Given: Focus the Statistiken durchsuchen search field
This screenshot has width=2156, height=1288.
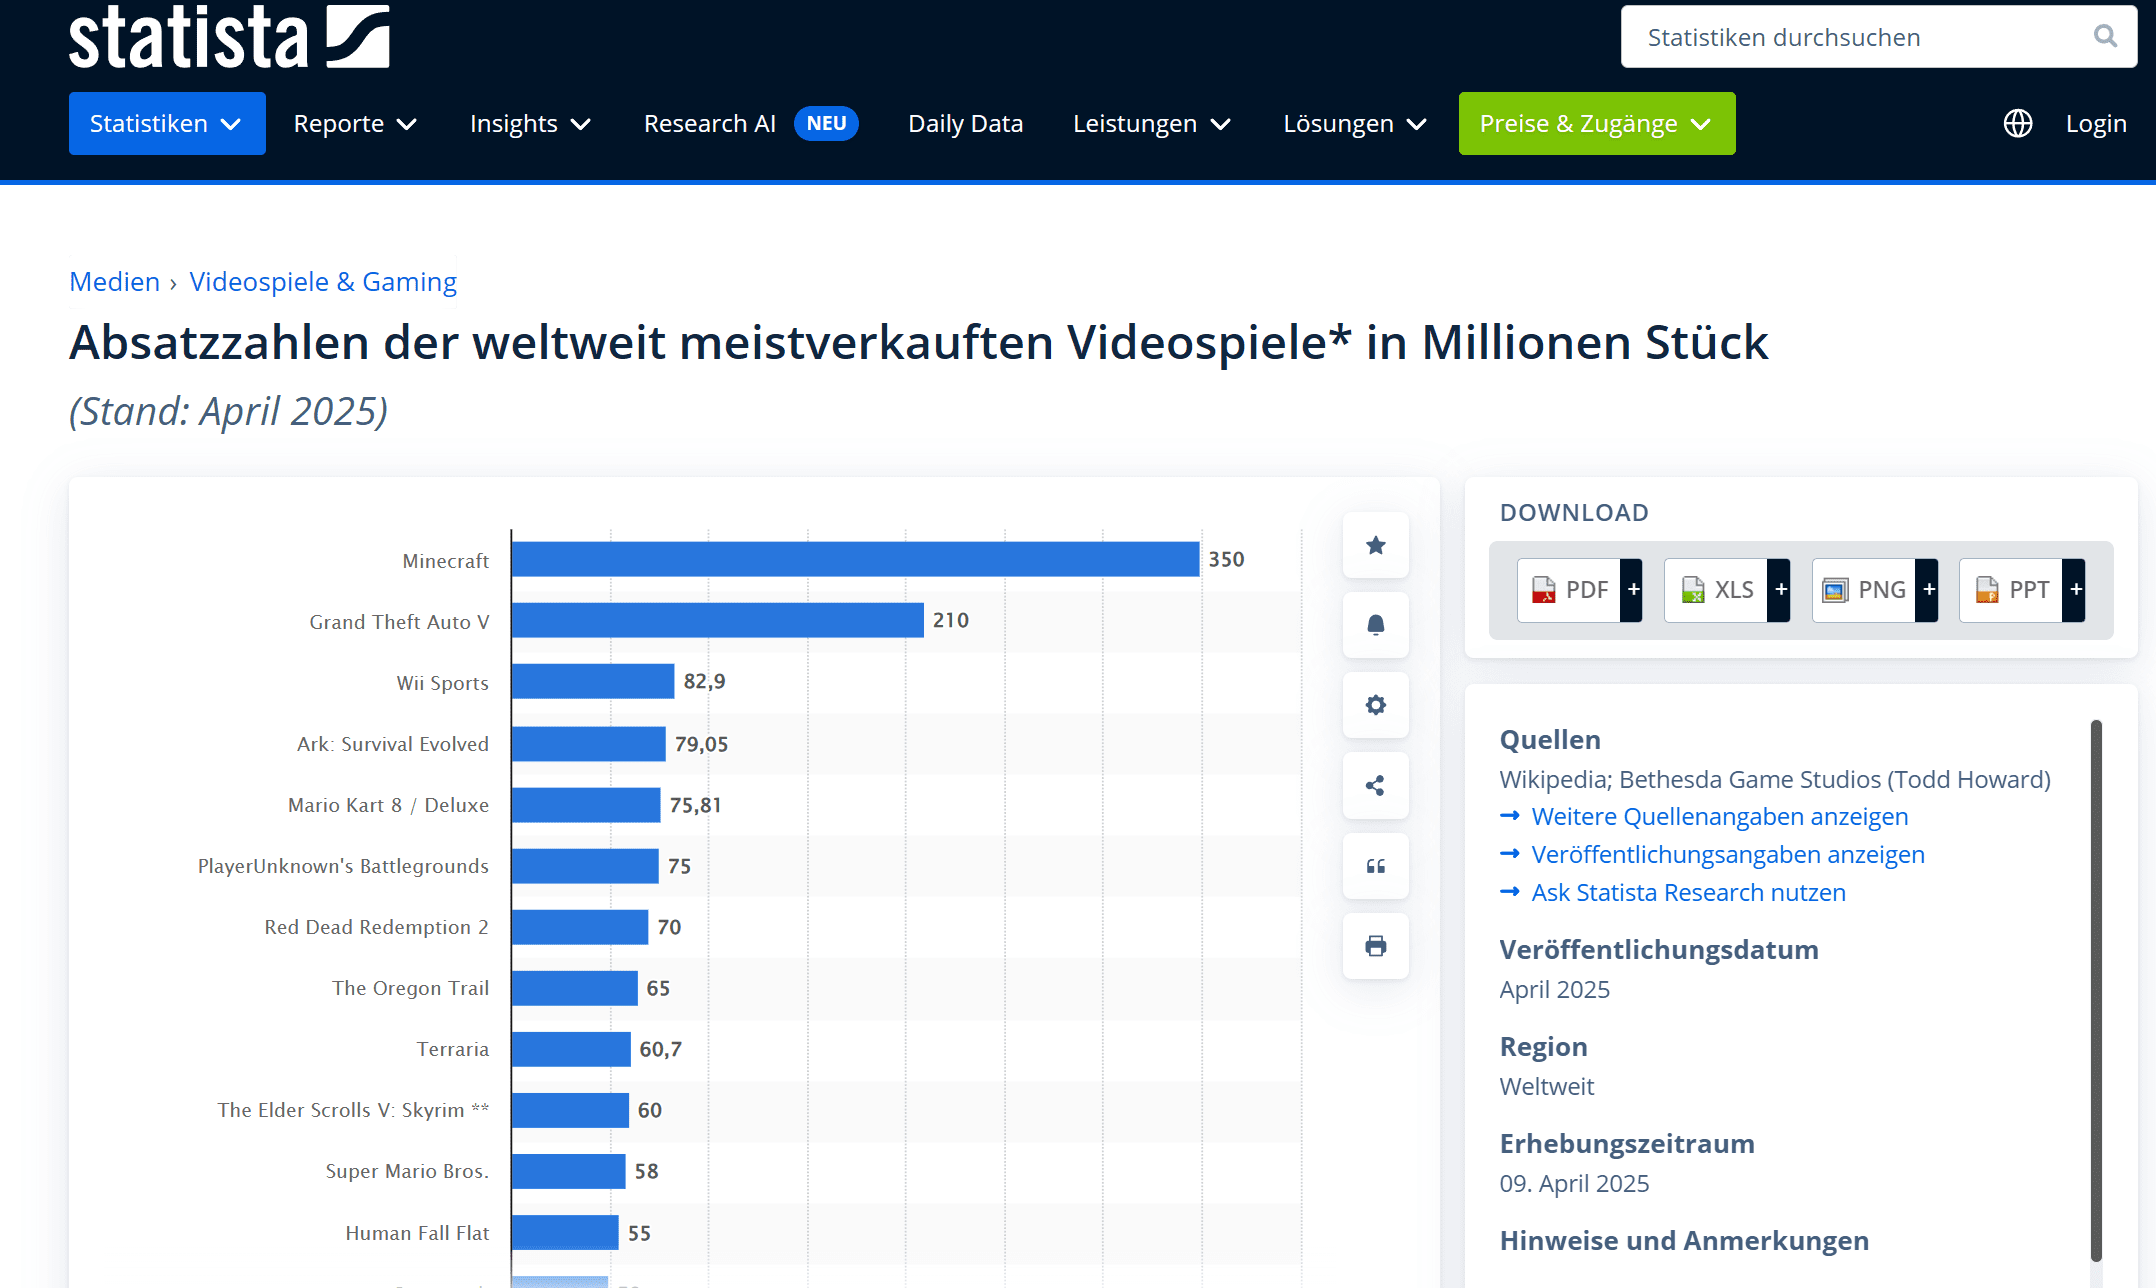Looking at the screenshot, I should click(1879, 37).
